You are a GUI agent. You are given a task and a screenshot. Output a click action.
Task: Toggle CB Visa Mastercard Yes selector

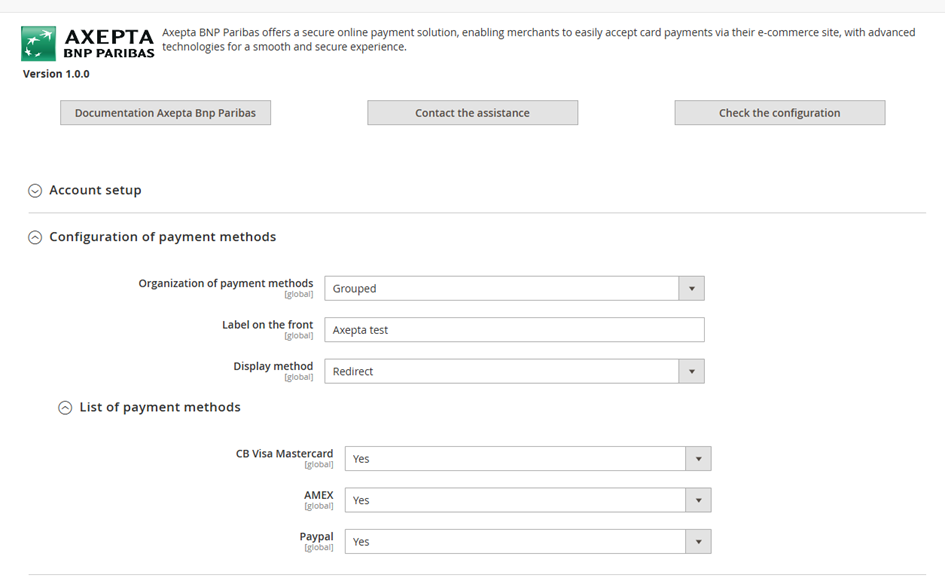point(515,459)
